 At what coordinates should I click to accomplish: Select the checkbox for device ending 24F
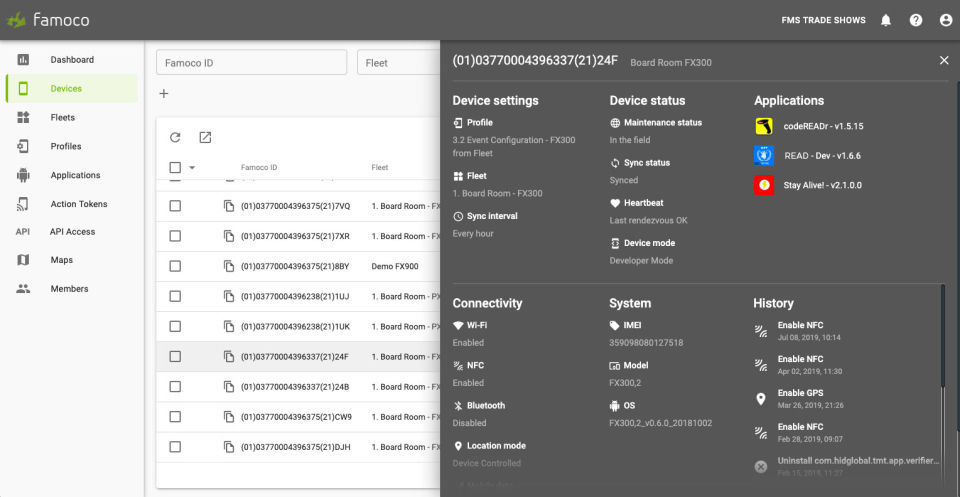tap(175, 356)
